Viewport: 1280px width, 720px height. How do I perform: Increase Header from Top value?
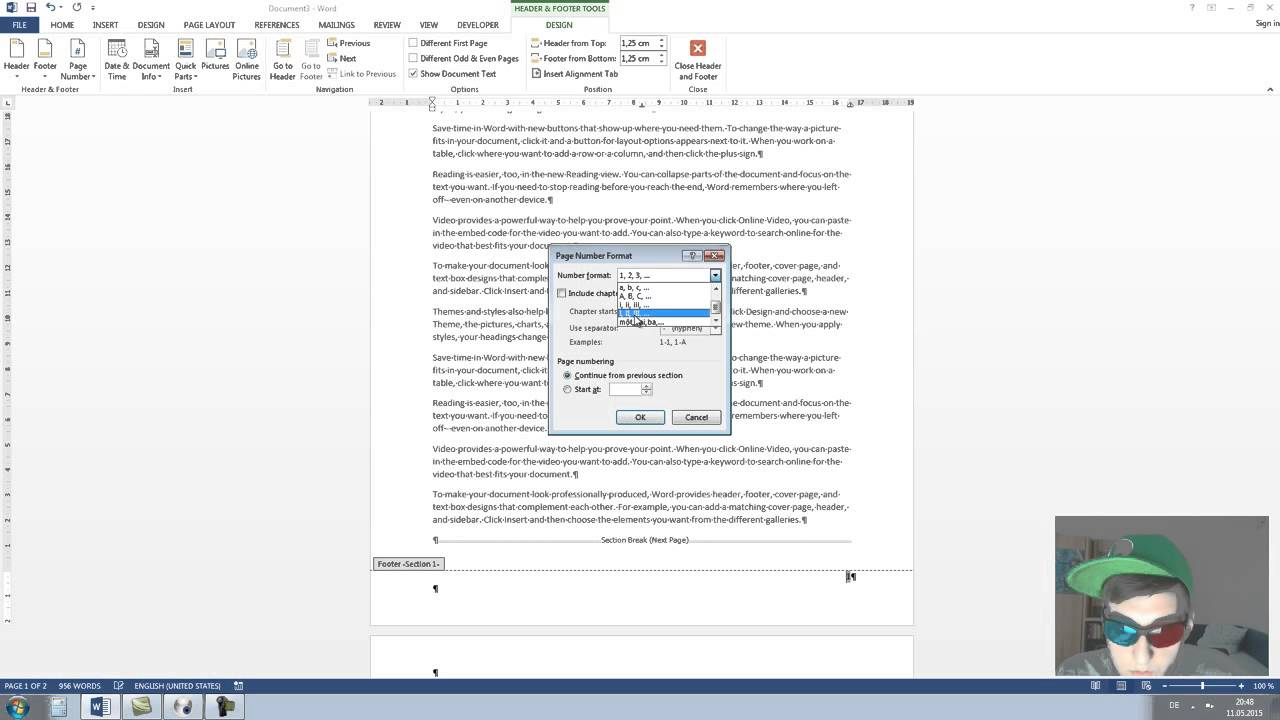point(662,41)
